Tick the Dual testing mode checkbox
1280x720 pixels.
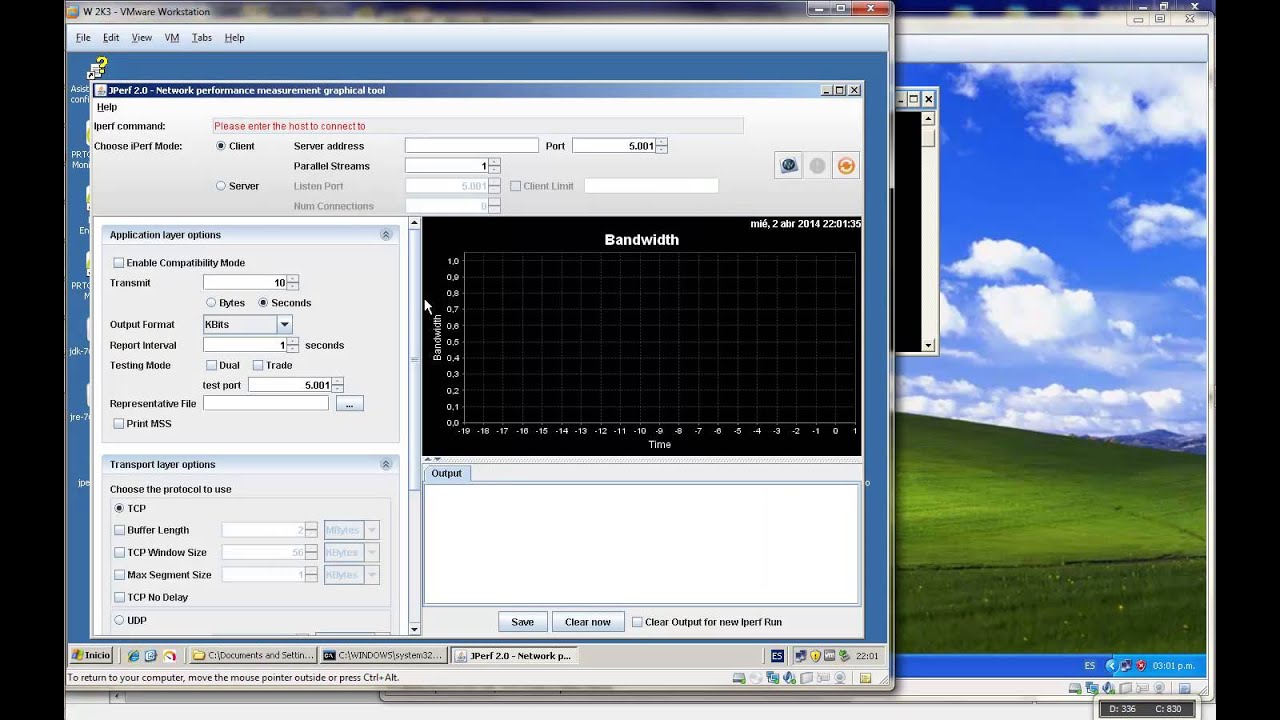coord(211,365)
